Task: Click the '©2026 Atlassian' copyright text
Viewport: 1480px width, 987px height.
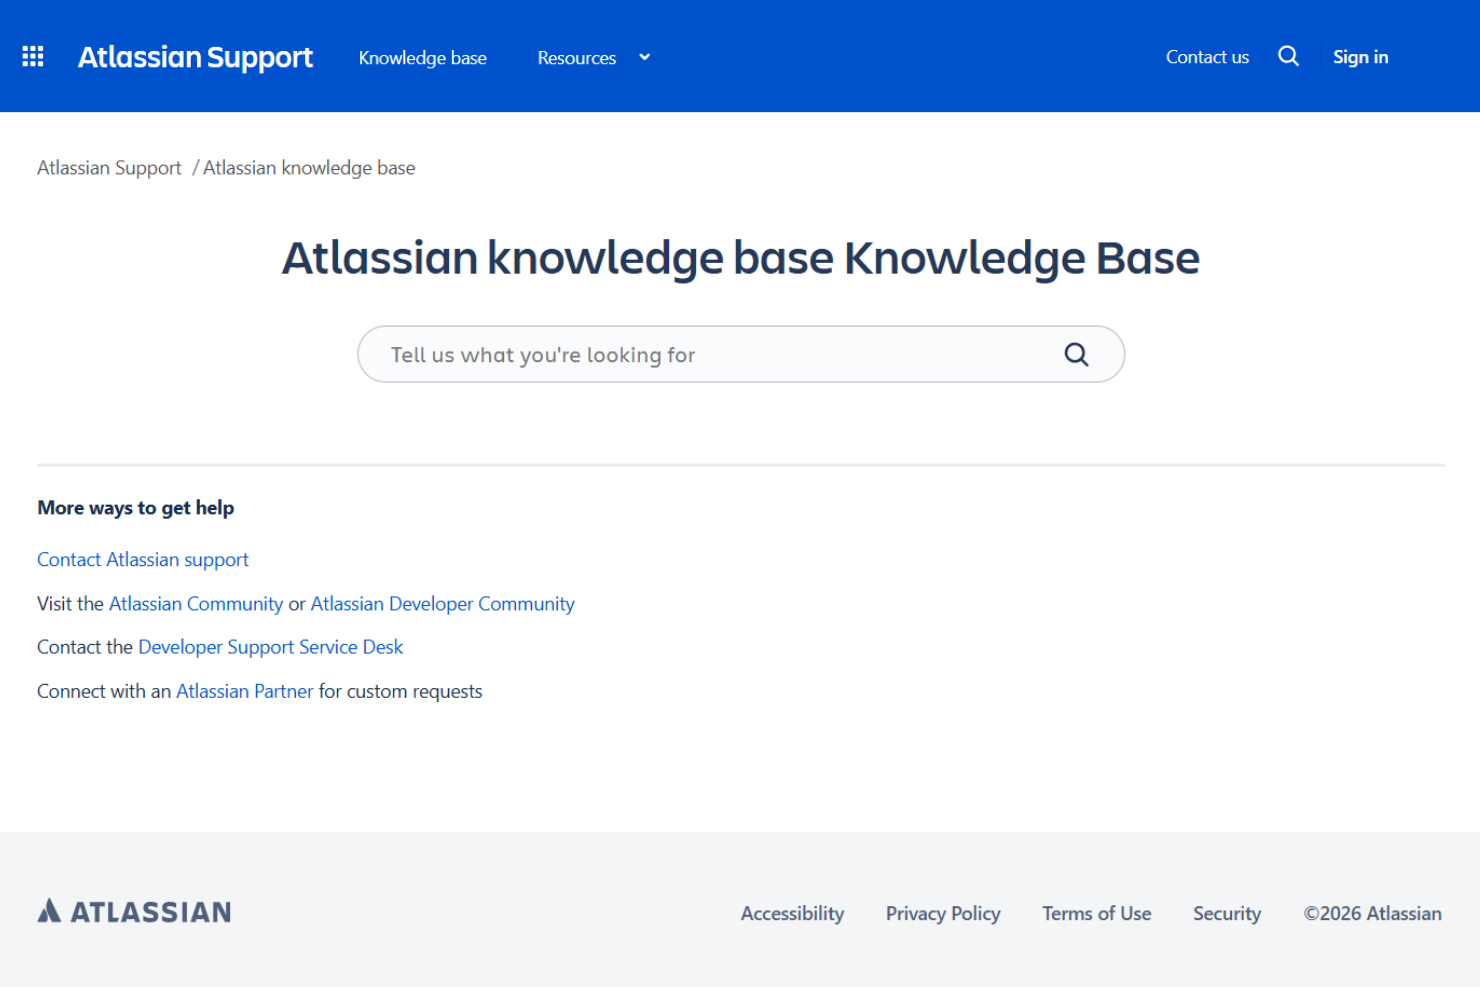Action: pos(1373,913)
